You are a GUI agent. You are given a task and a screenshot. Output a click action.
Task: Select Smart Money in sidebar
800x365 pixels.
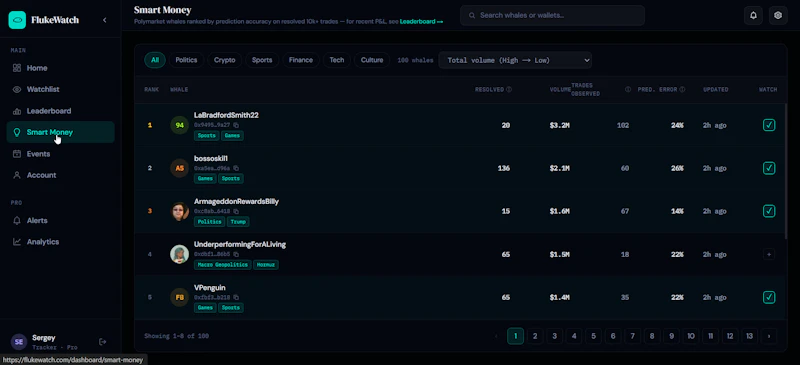61,132
